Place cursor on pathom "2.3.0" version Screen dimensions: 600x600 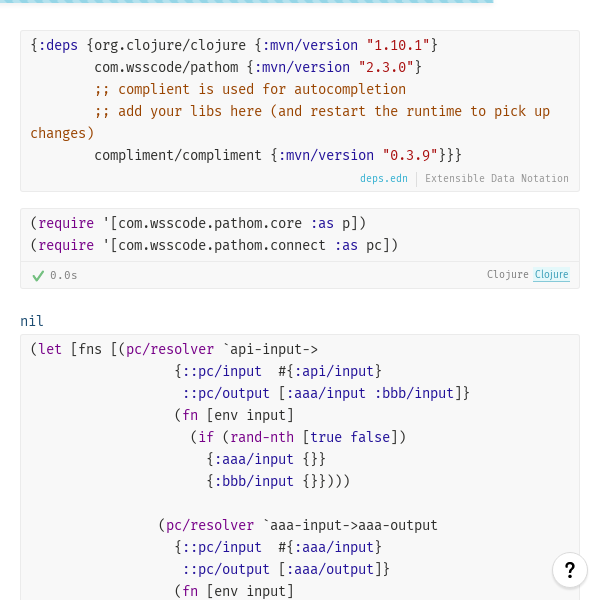point(386,67)
